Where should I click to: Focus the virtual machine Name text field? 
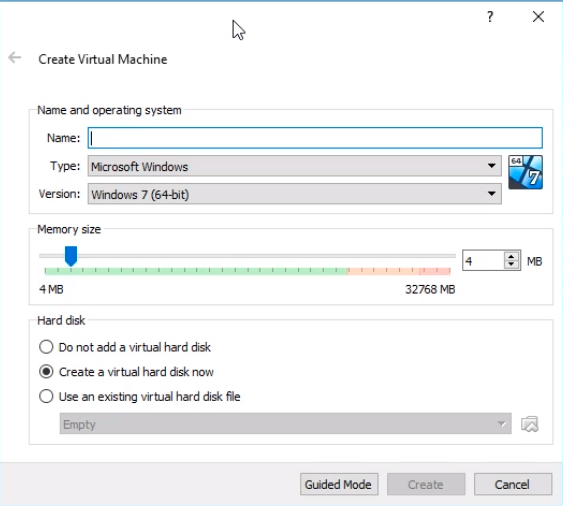pos(315,138)
